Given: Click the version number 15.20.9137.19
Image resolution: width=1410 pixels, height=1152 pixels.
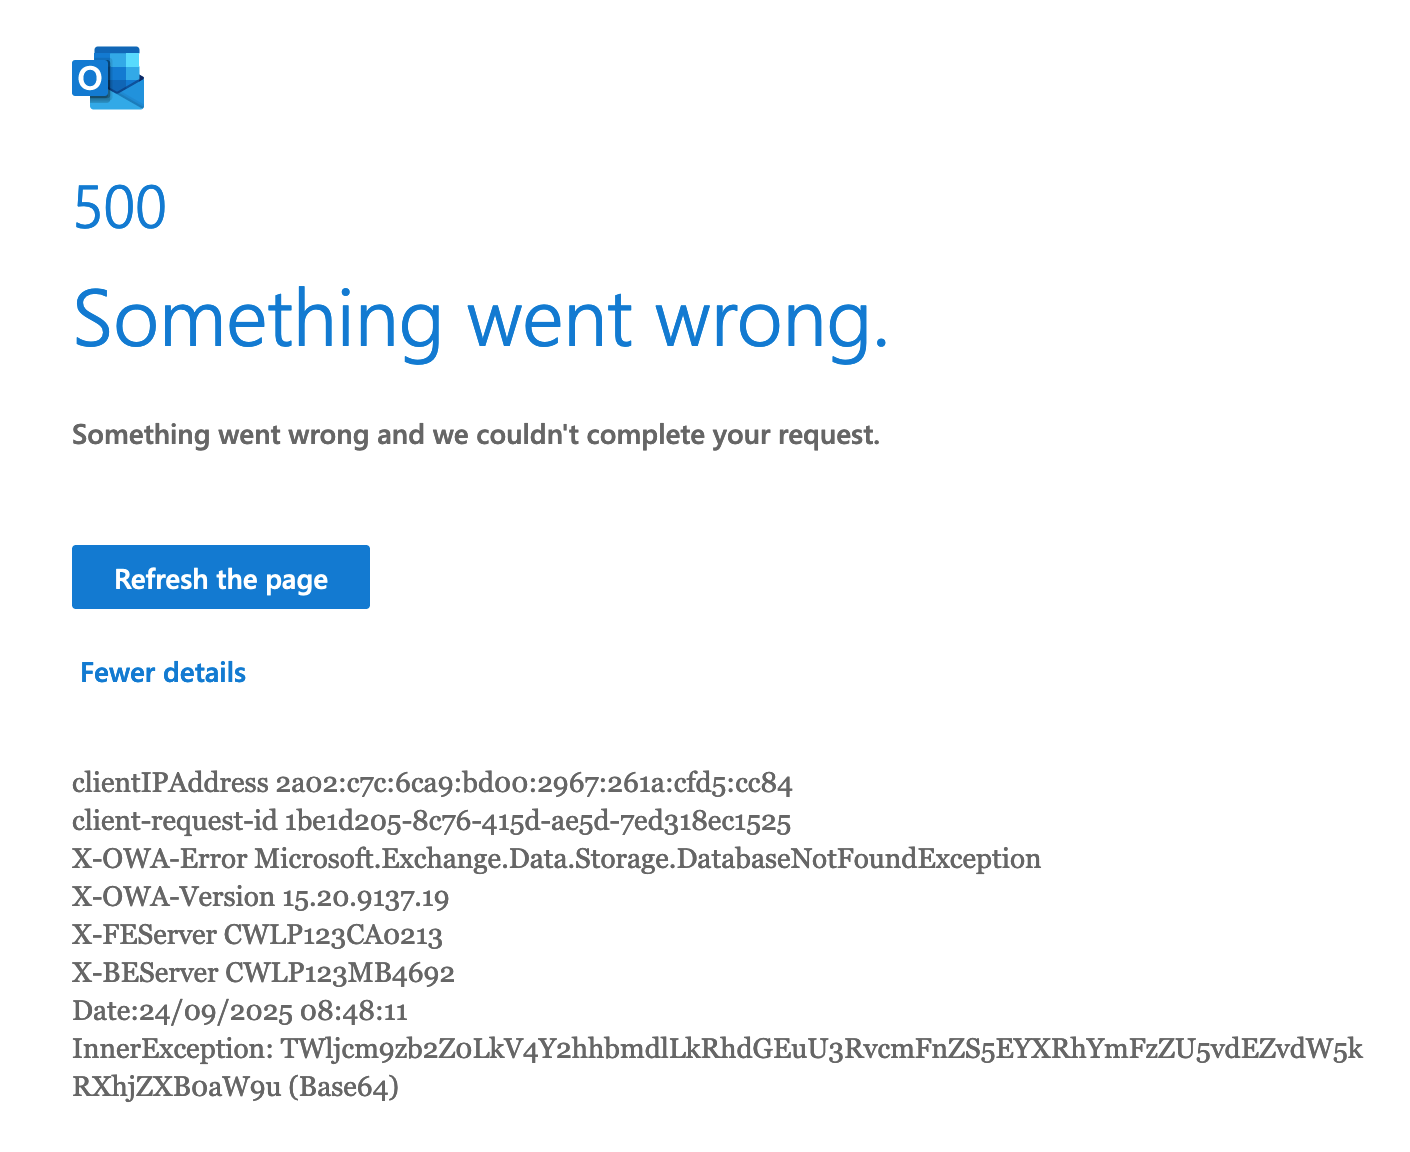Looking at the screenshot, I should point(366,897).
